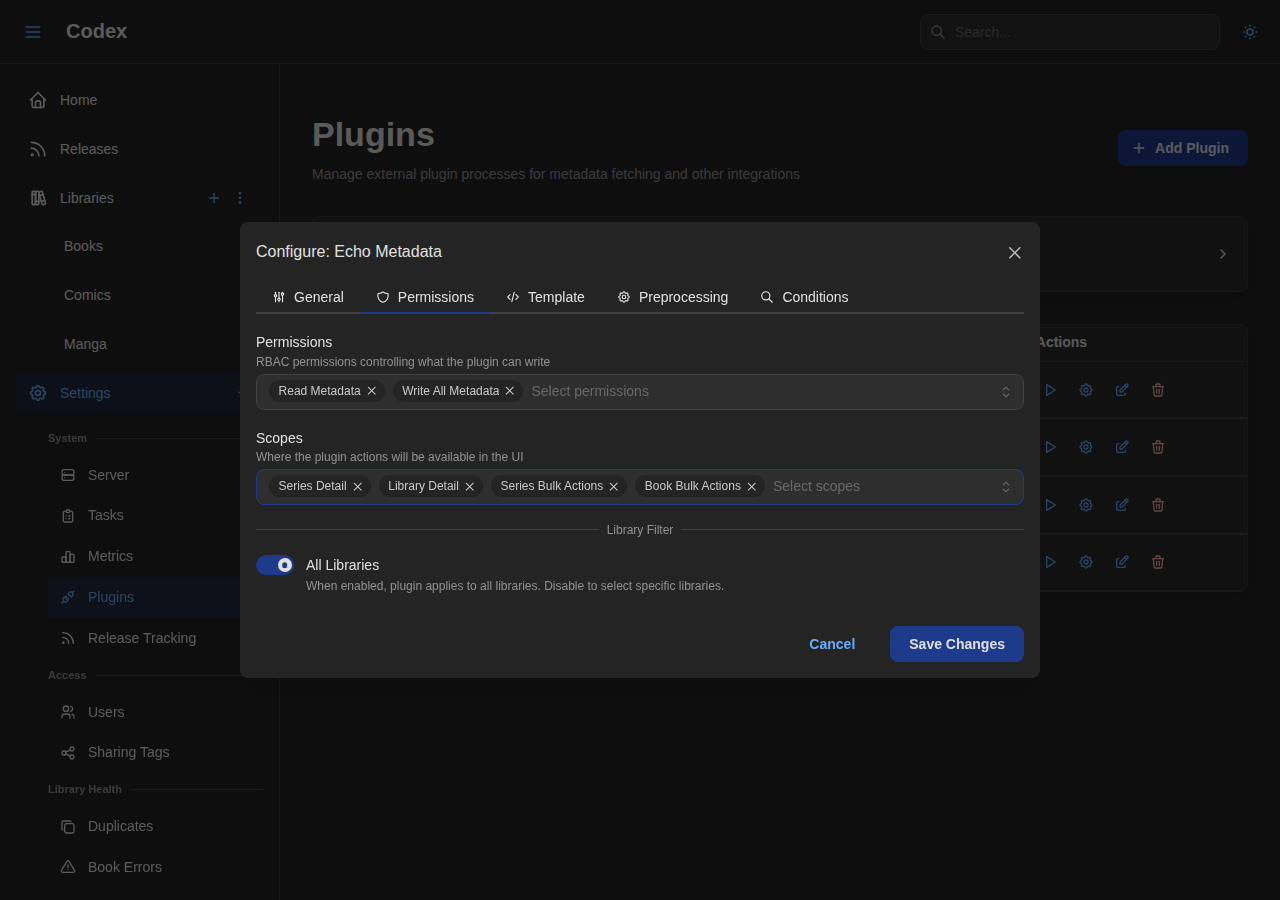Click the first row's play test icon
The height and width of the screenshot is (900, 1280).
[x=1050, y=390]
